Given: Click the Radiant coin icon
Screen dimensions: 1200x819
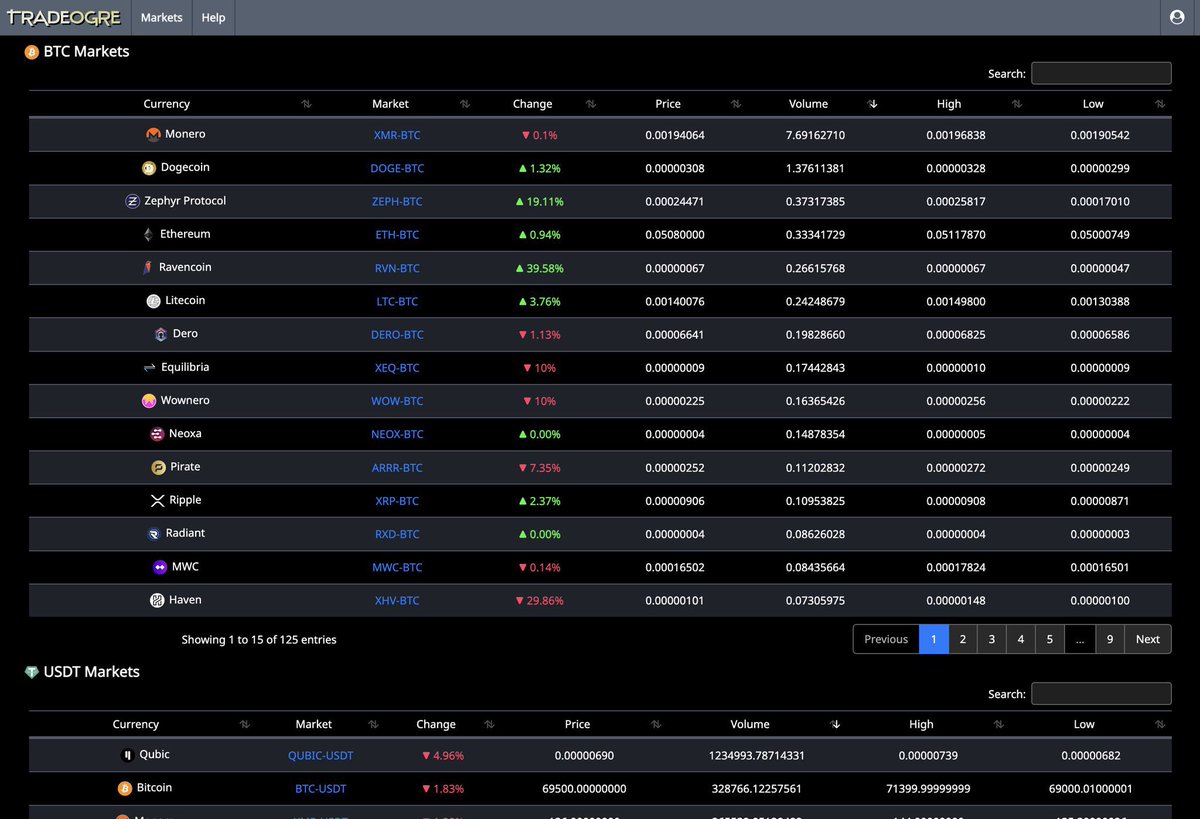Looking at the screenshot, I should pos(154,534).
